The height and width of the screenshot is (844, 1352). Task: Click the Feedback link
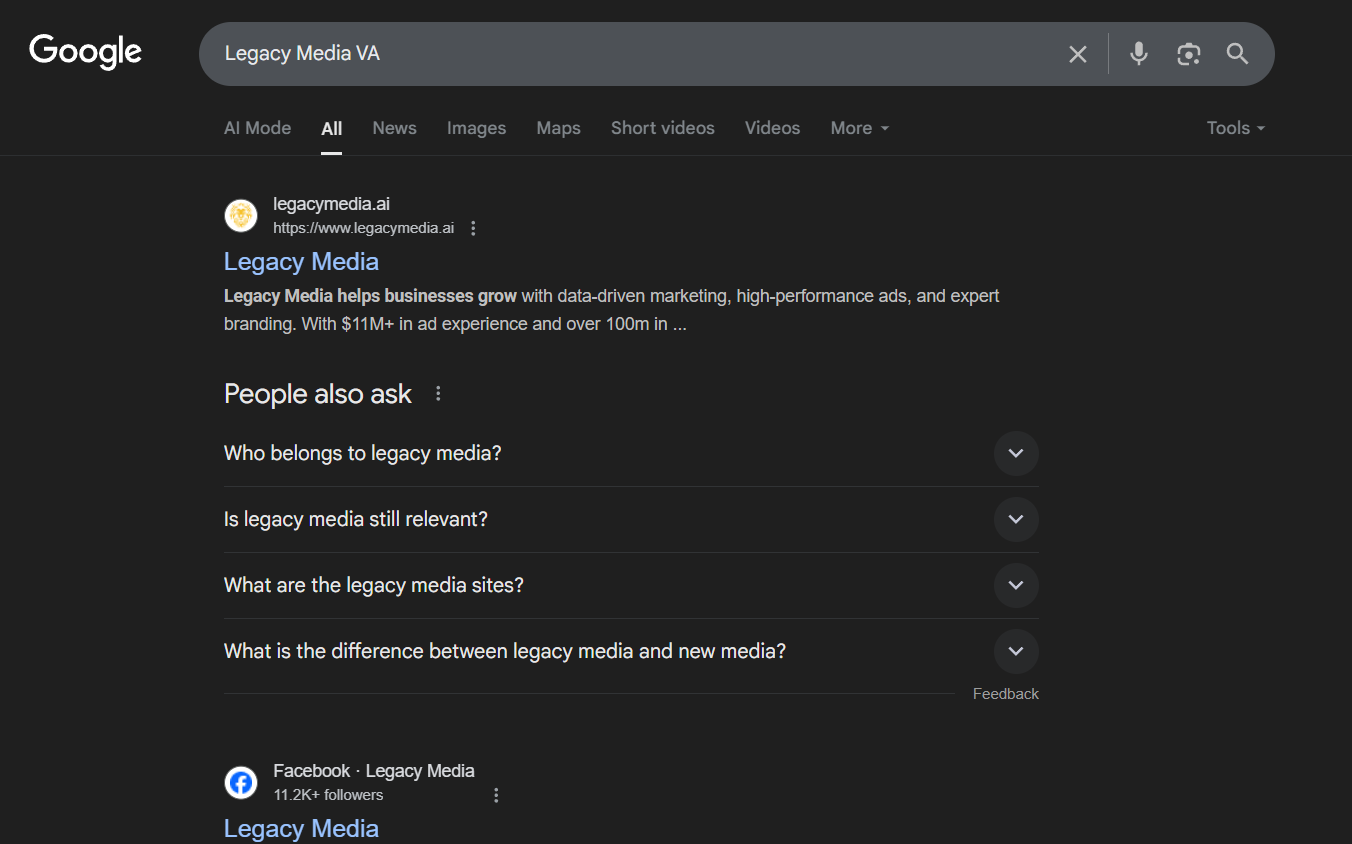(x=1006, y=694)
